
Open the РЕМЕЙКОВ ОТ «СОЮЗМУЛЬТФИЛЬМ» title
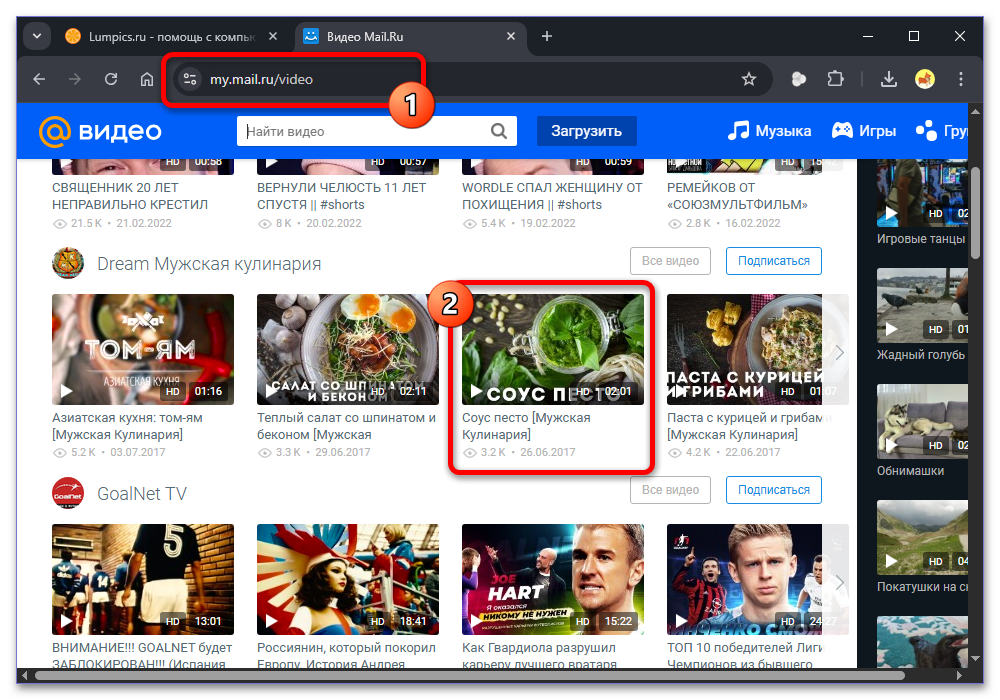pyautogui.click(x=737, y=196)
